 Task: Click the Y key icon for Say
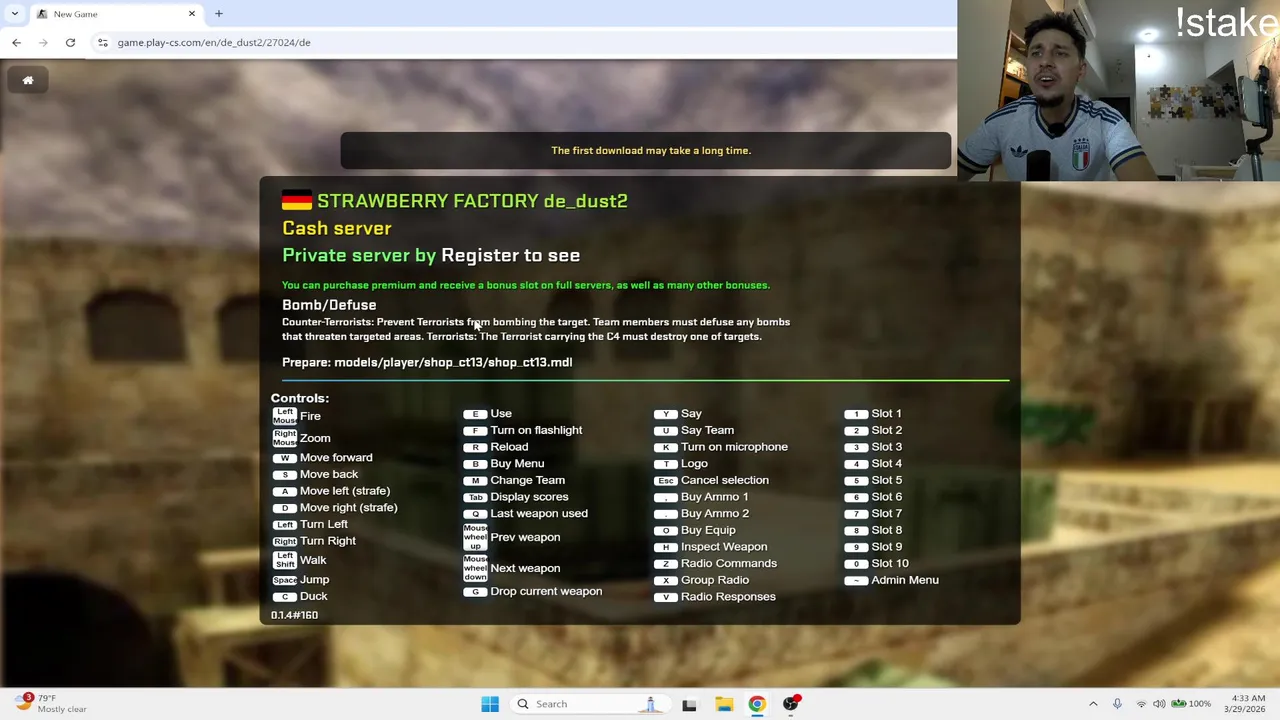(x=665, y=414)
